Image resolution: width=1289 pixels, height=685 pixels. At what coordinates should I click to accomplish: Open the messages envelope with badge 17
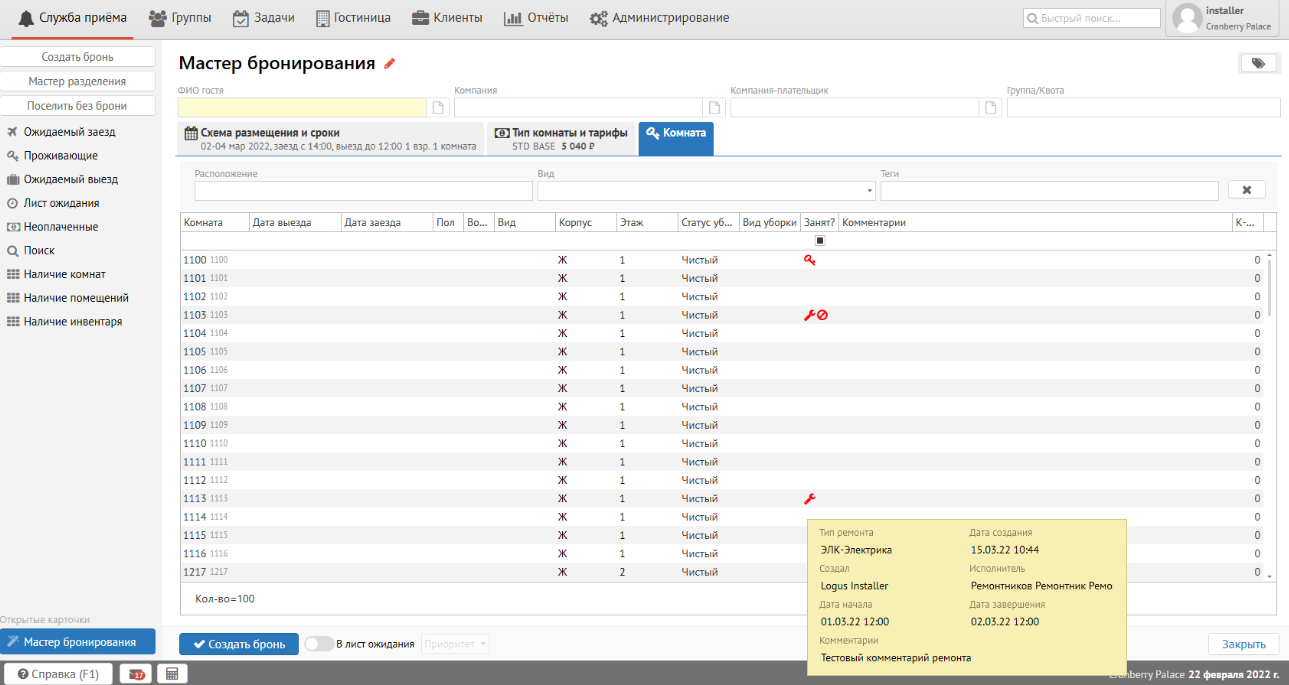pyautogui.click(x=135, y=674)
